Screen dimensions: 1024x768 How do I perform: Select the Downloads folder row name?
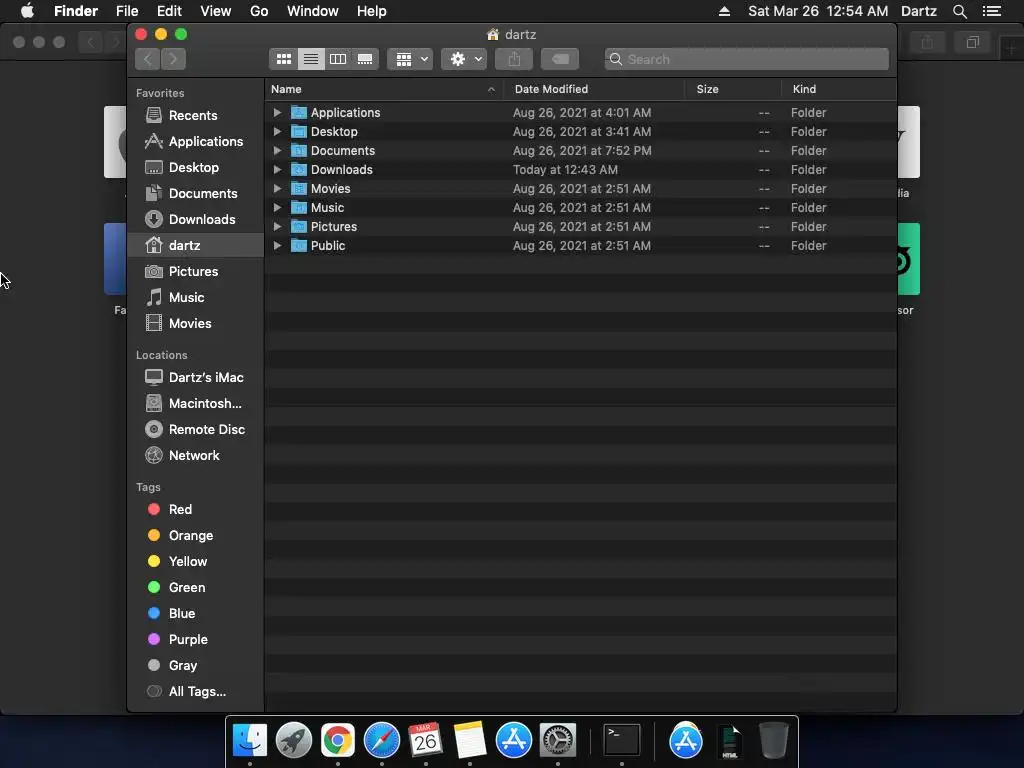point(342,169)
